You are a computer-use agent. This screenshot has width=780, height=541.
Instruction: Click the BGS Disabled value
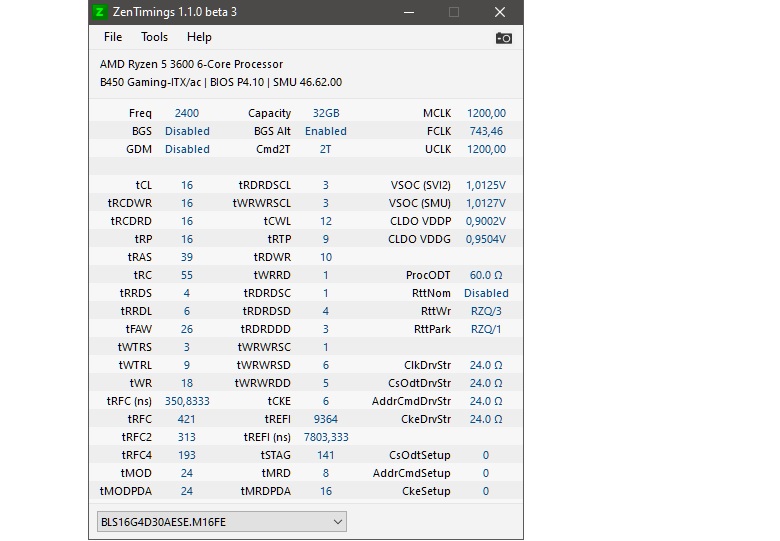coord(187,131)
